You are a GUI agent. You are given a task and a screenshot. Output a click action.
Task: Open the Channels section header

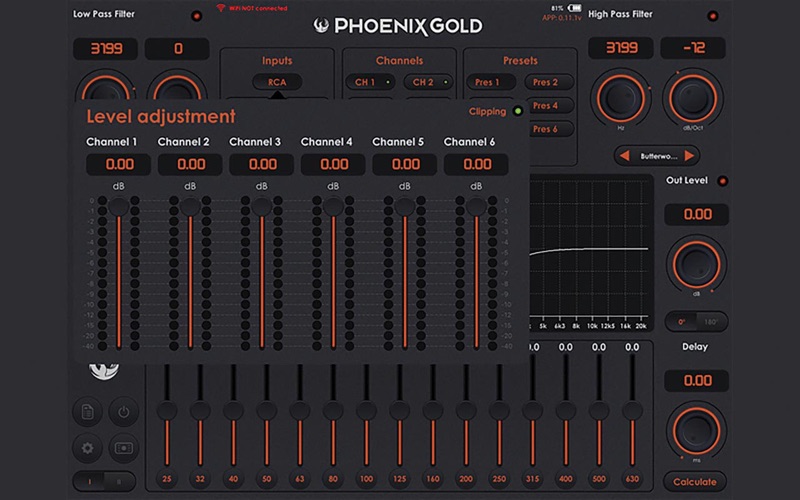point(399,61)
